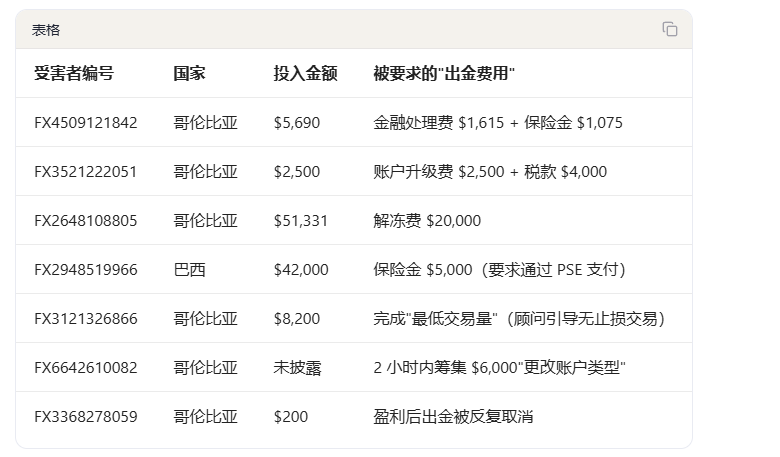Click the $51,331 amount cell
Image resolution: width=780 pixels, height=457 pixels.
(x=300, y=221)
